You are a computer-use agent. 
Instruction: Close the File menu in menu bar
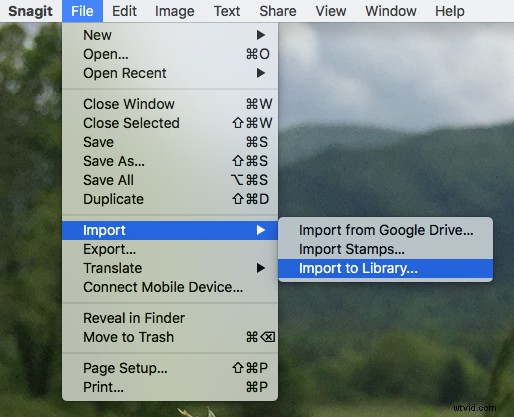click(82, 11)
